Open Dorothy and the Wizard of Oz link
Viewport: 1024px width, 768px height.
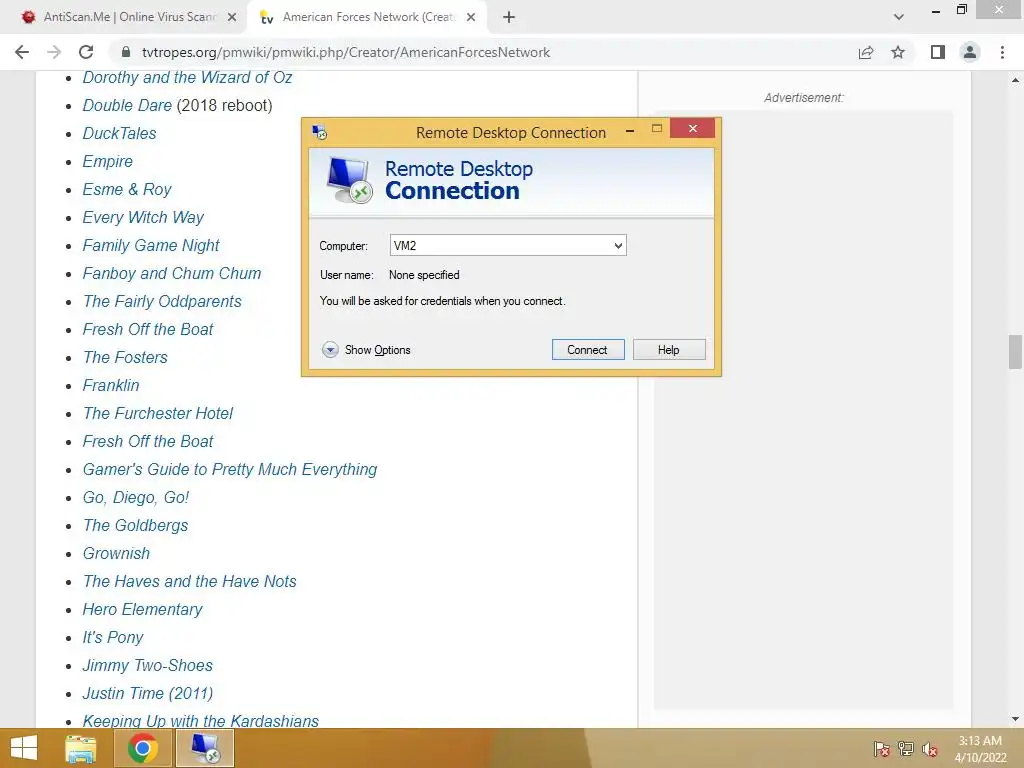(187, 78)
